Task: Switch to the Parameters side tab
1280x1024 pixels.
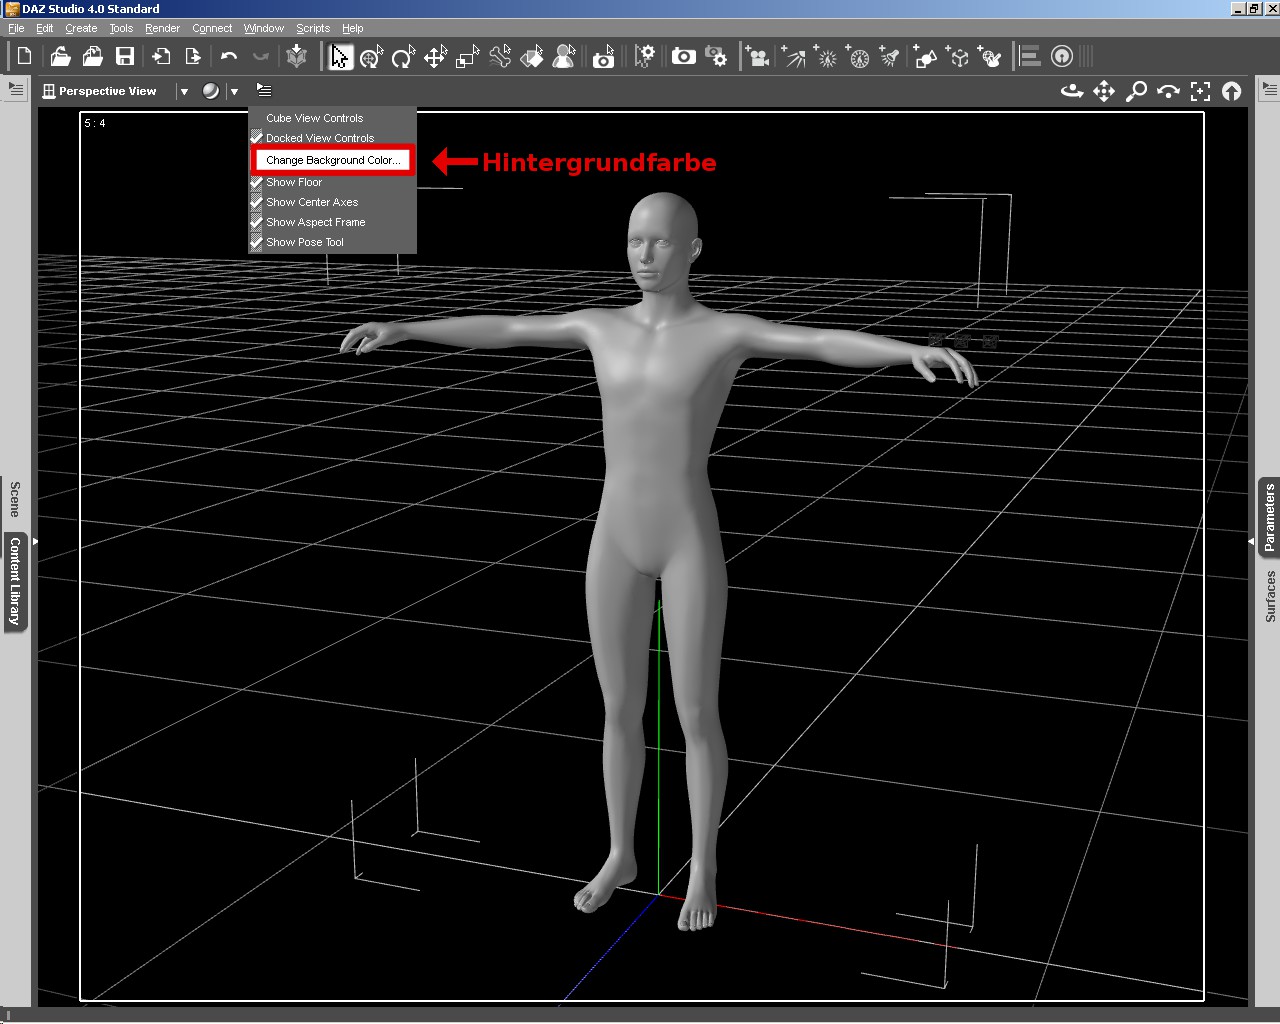Action: point(1270,517)
